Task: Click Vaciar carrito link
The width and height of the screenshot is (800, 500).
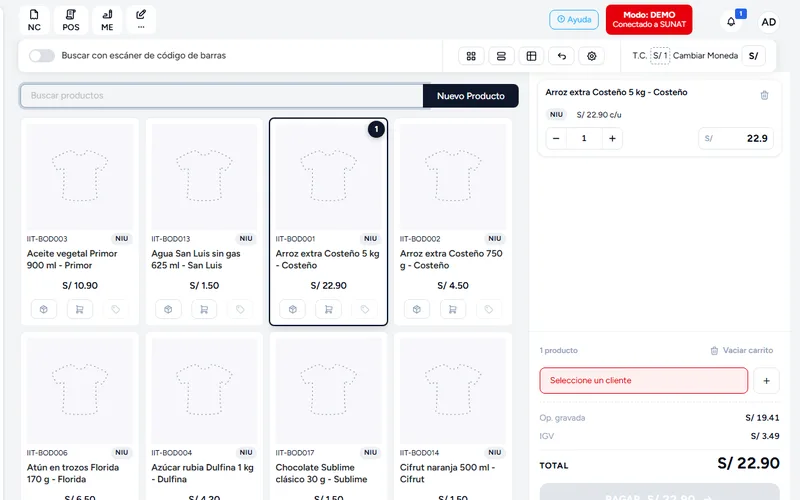Action: (742, 351)
